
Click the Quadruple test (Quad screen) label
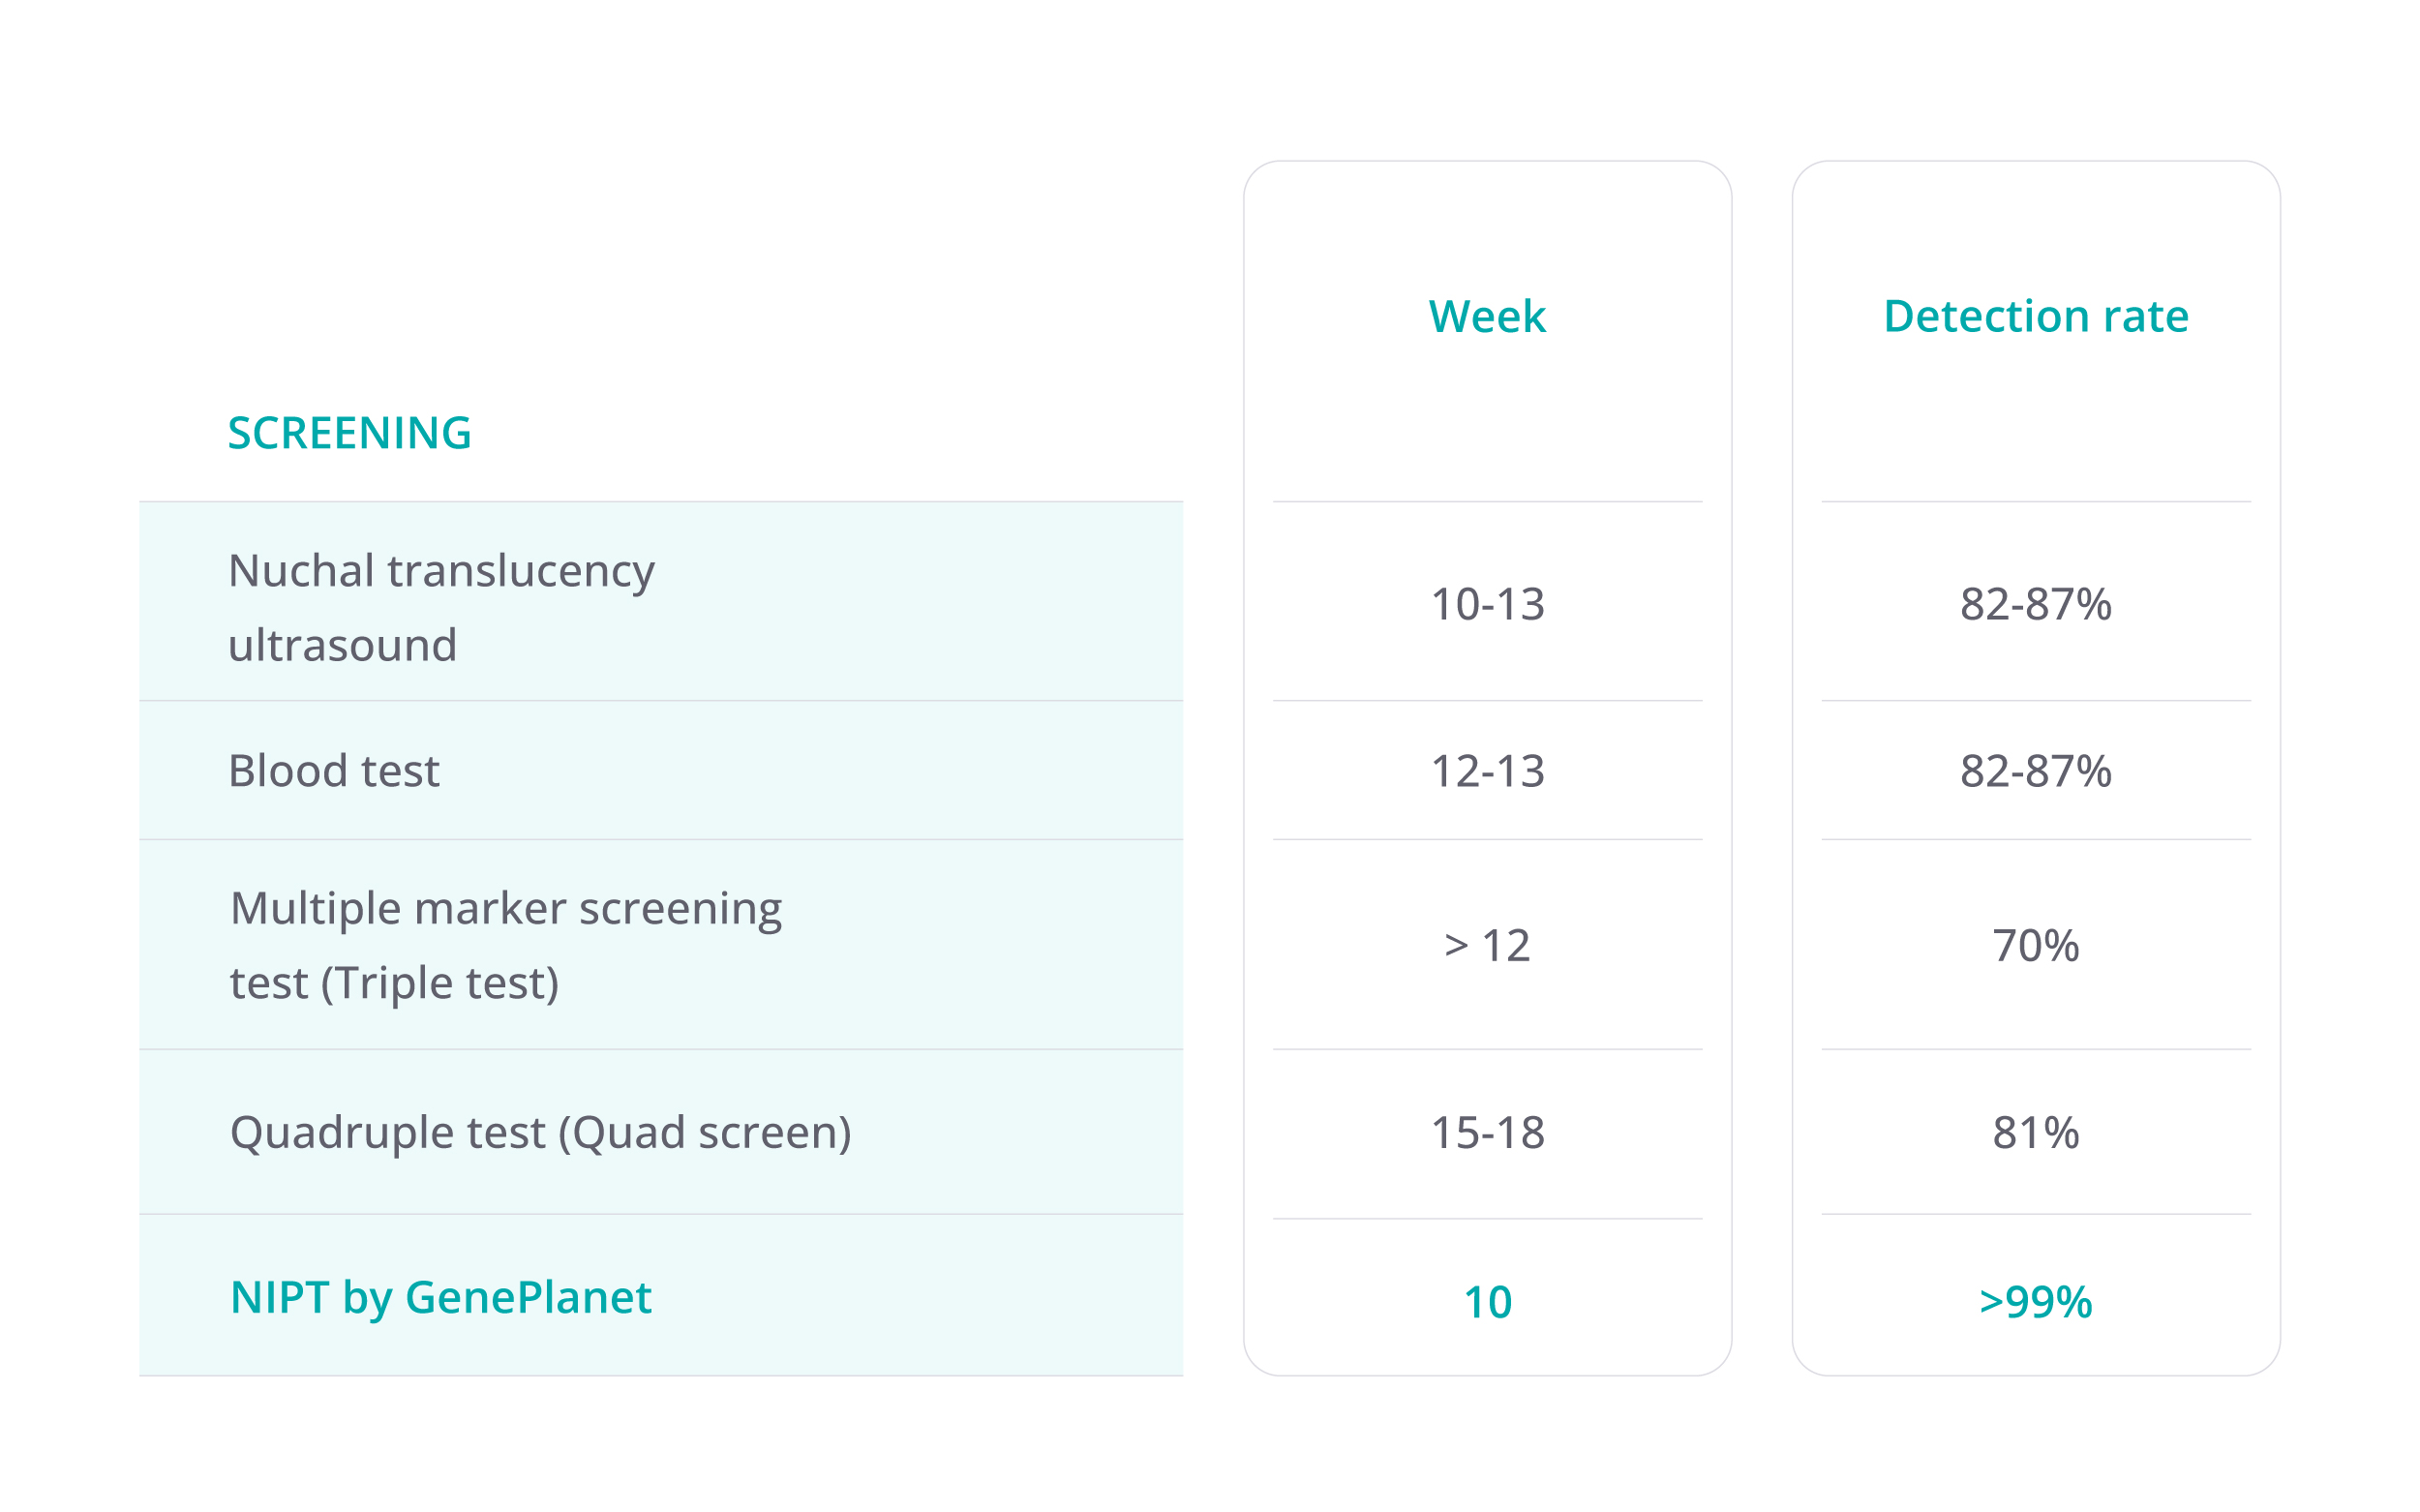540,1133
